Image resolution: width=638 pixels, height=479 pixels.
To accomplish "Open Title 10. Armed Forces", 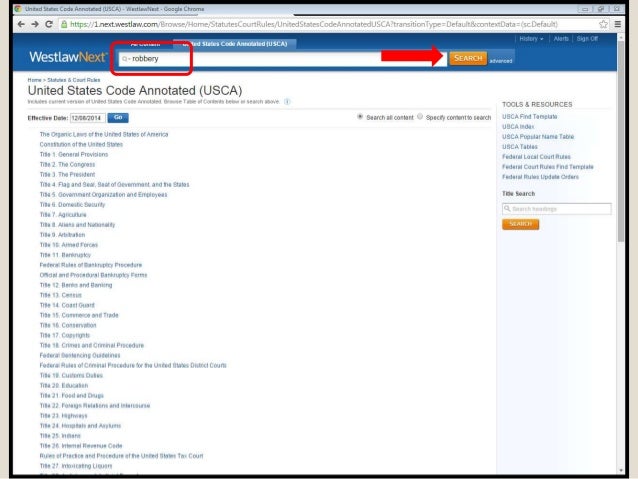I will point(69,245).
